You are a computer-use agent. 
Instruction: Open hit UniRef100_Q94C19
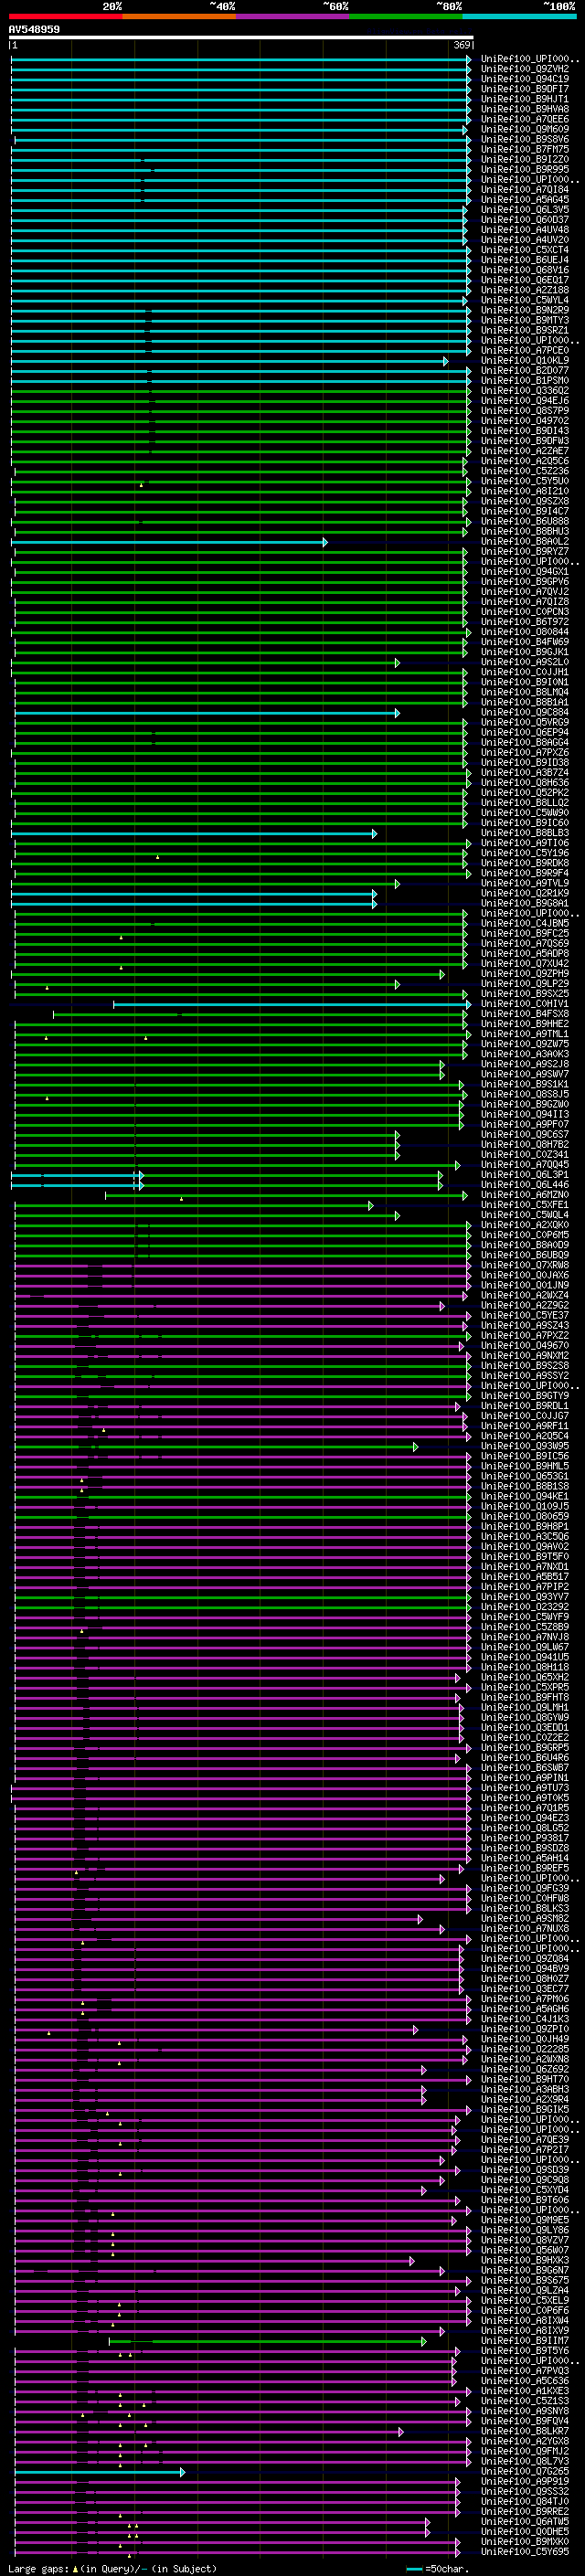pos(525,80)
